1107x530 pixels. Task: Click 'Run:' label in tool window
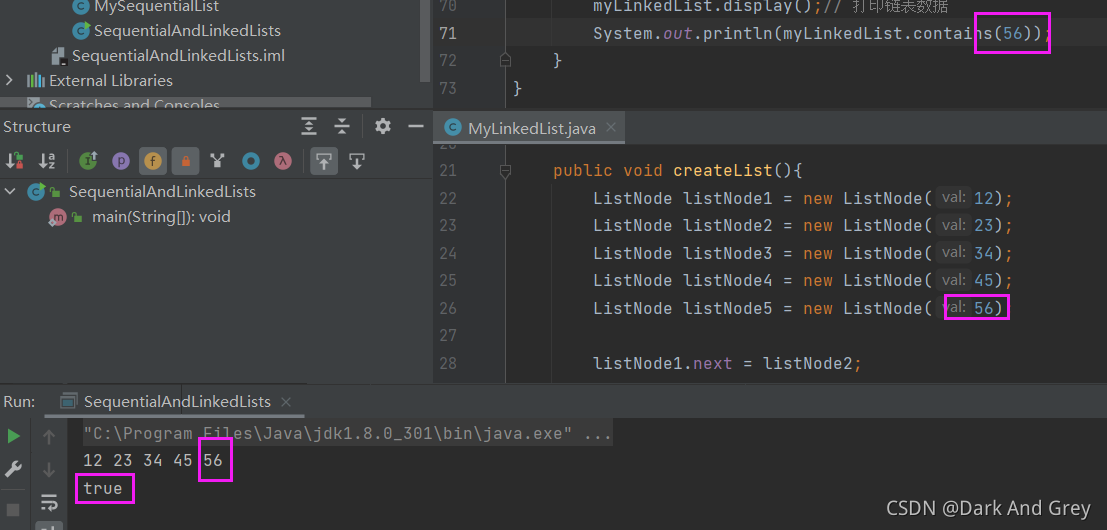19,402
